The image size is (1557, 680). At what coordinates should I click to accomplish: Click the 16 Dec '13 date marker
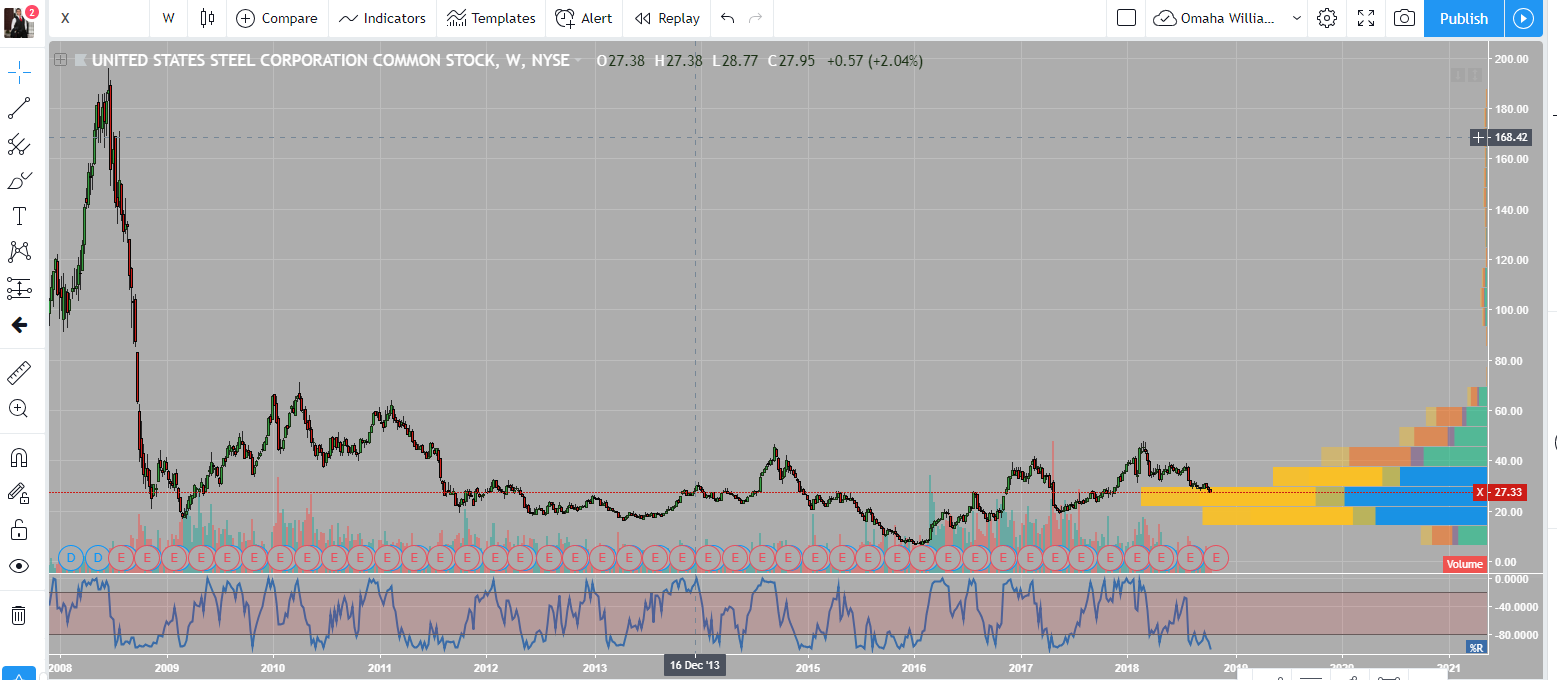(695, 665)
